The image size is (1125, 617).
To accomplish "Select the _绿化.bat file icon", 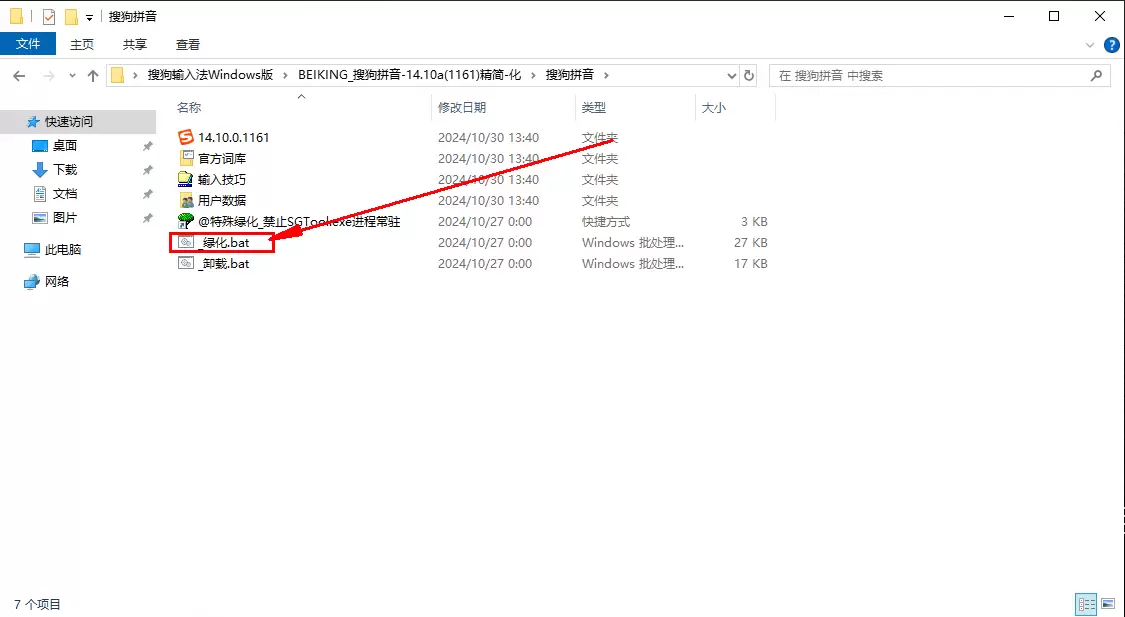I will (186, 242).
